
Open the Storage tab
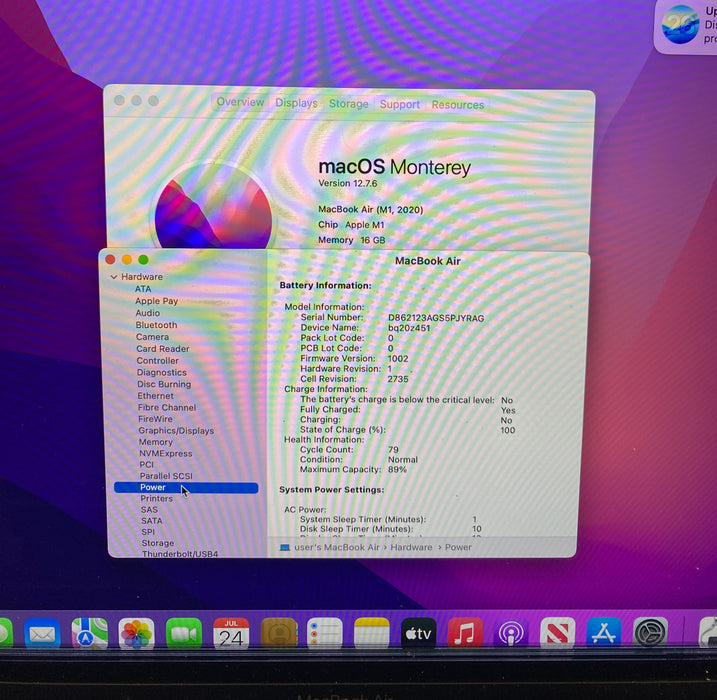[348, 104]
